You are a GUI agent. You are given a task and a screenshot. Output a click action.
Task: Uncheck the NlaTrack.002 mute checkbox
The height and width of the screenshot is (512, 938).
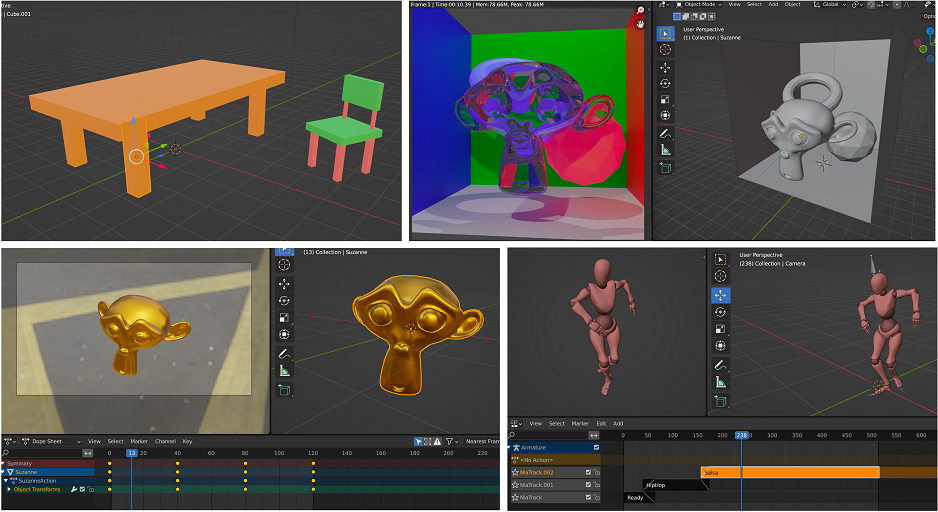point(589,473)
